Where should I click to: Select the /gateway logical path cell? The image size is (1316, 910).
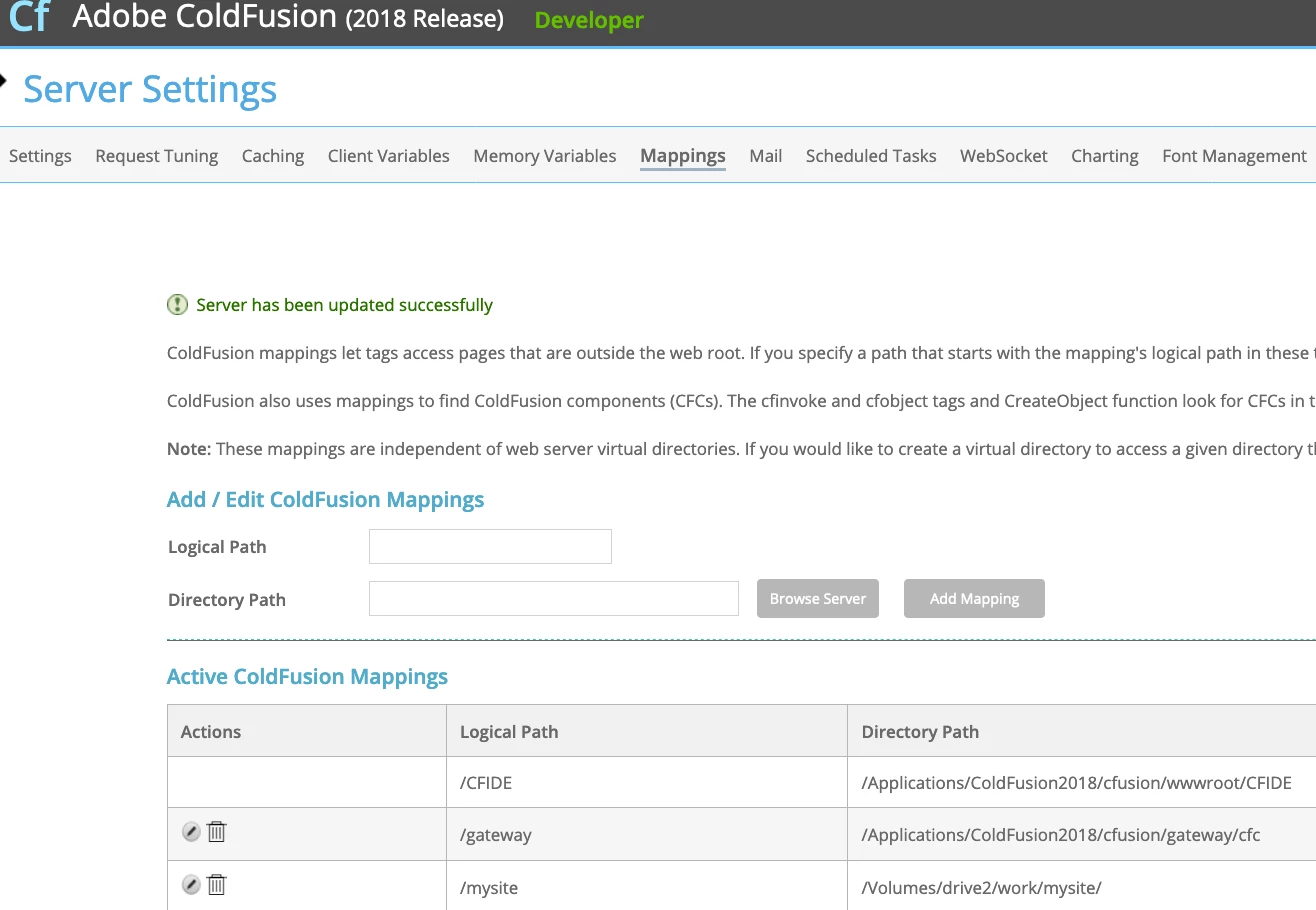[647, 835]
